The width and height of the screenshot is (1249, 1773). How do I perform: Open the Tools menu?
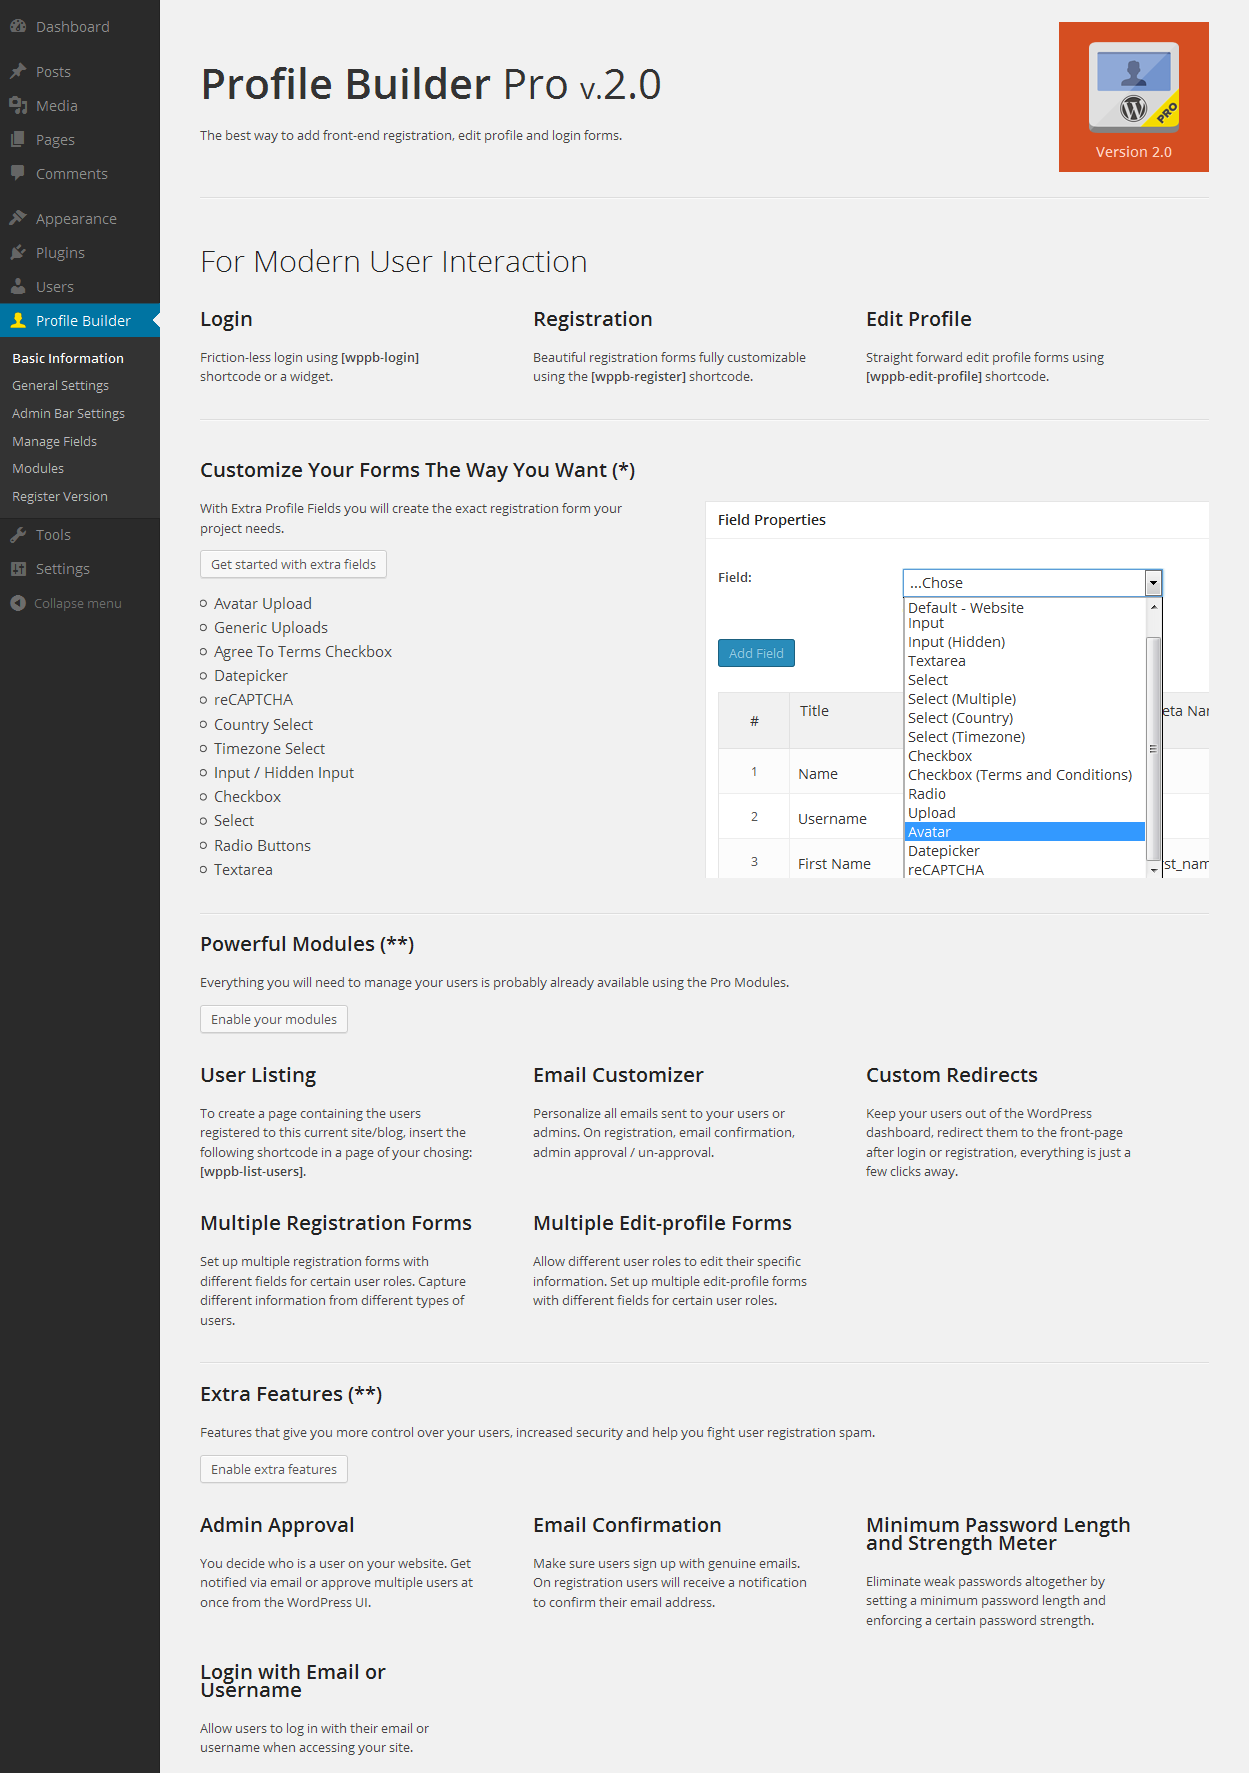[80, 534]
